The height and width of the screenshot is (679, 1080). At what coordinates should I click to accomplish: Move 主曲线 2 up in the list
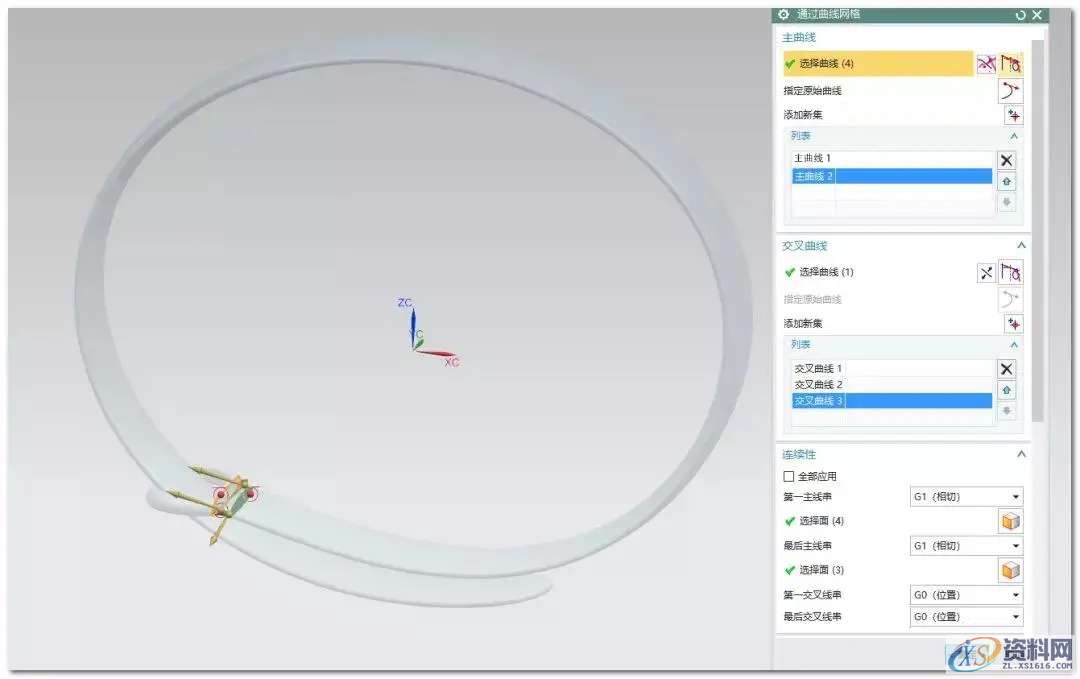[x=1007, y=181]
